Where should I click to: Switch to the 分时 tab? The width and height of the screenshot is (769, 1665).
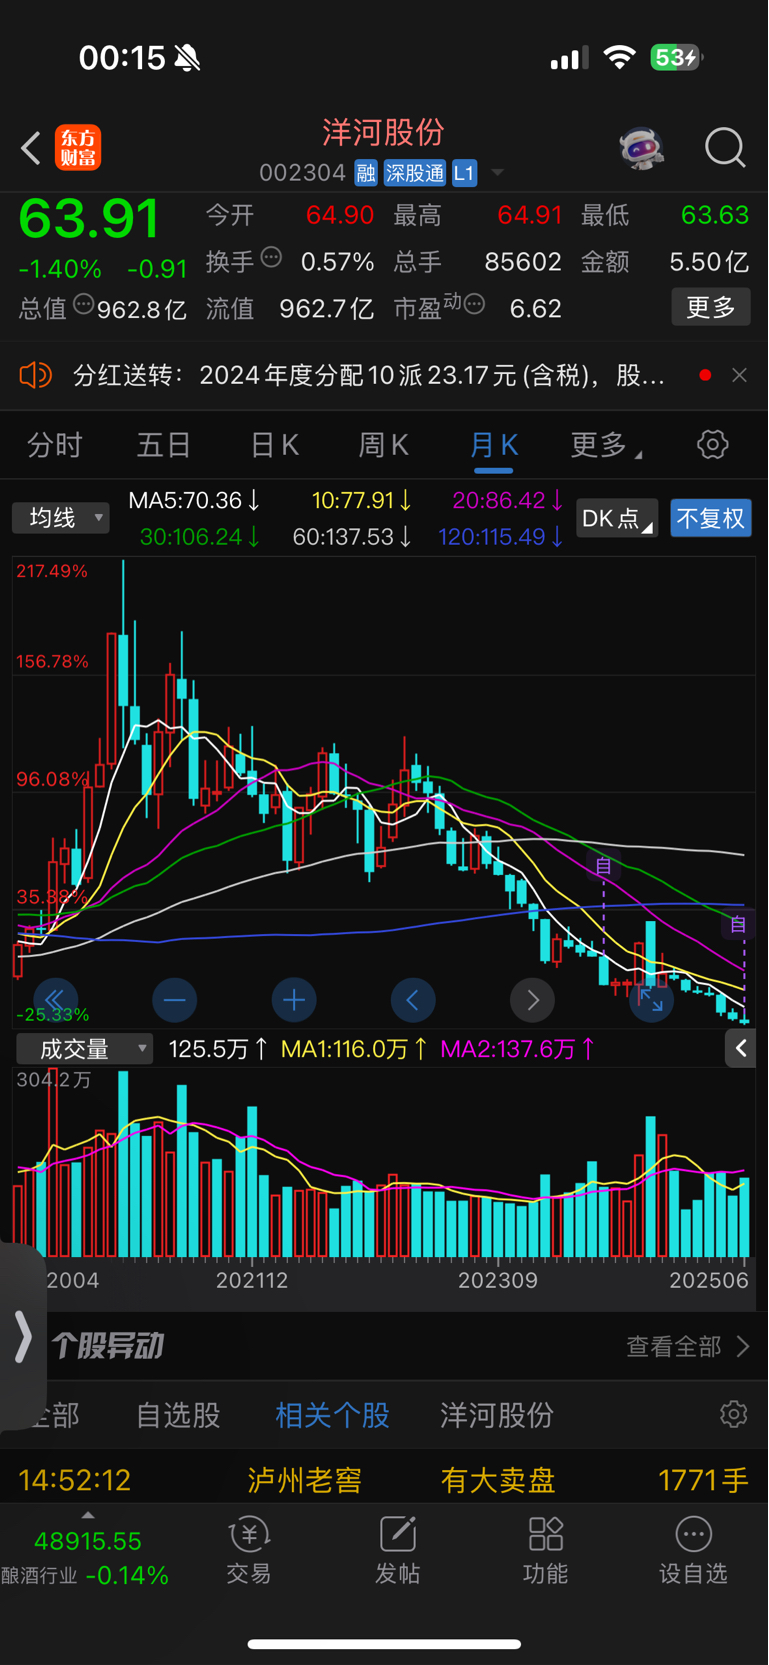[x=55, y=444]
